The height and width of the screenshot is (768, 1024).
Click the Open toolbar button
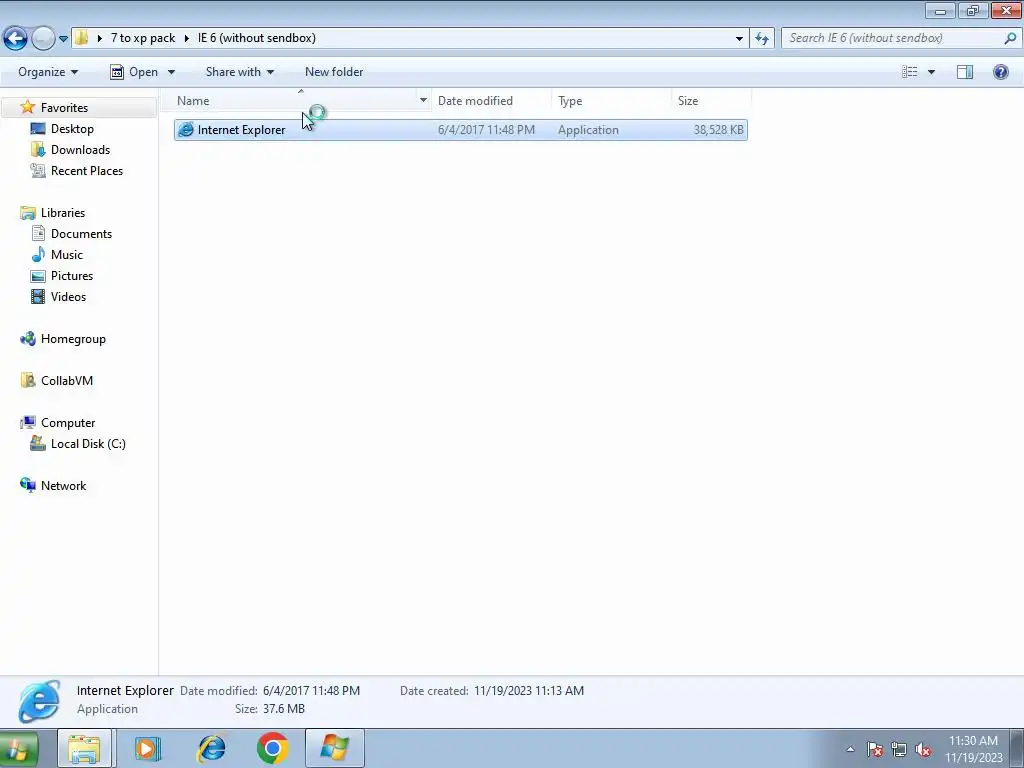(134, 72)
